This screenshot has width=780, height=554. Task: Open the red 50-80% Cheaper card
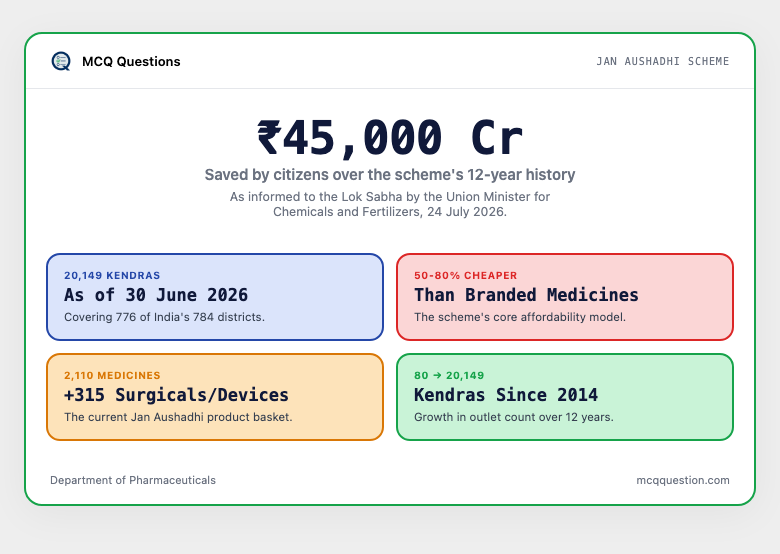pyautogui.click(x=565, y=297)
